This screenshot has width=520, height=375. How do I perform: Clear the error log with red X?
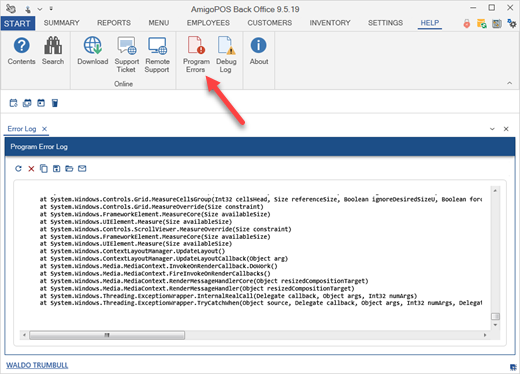31,169
